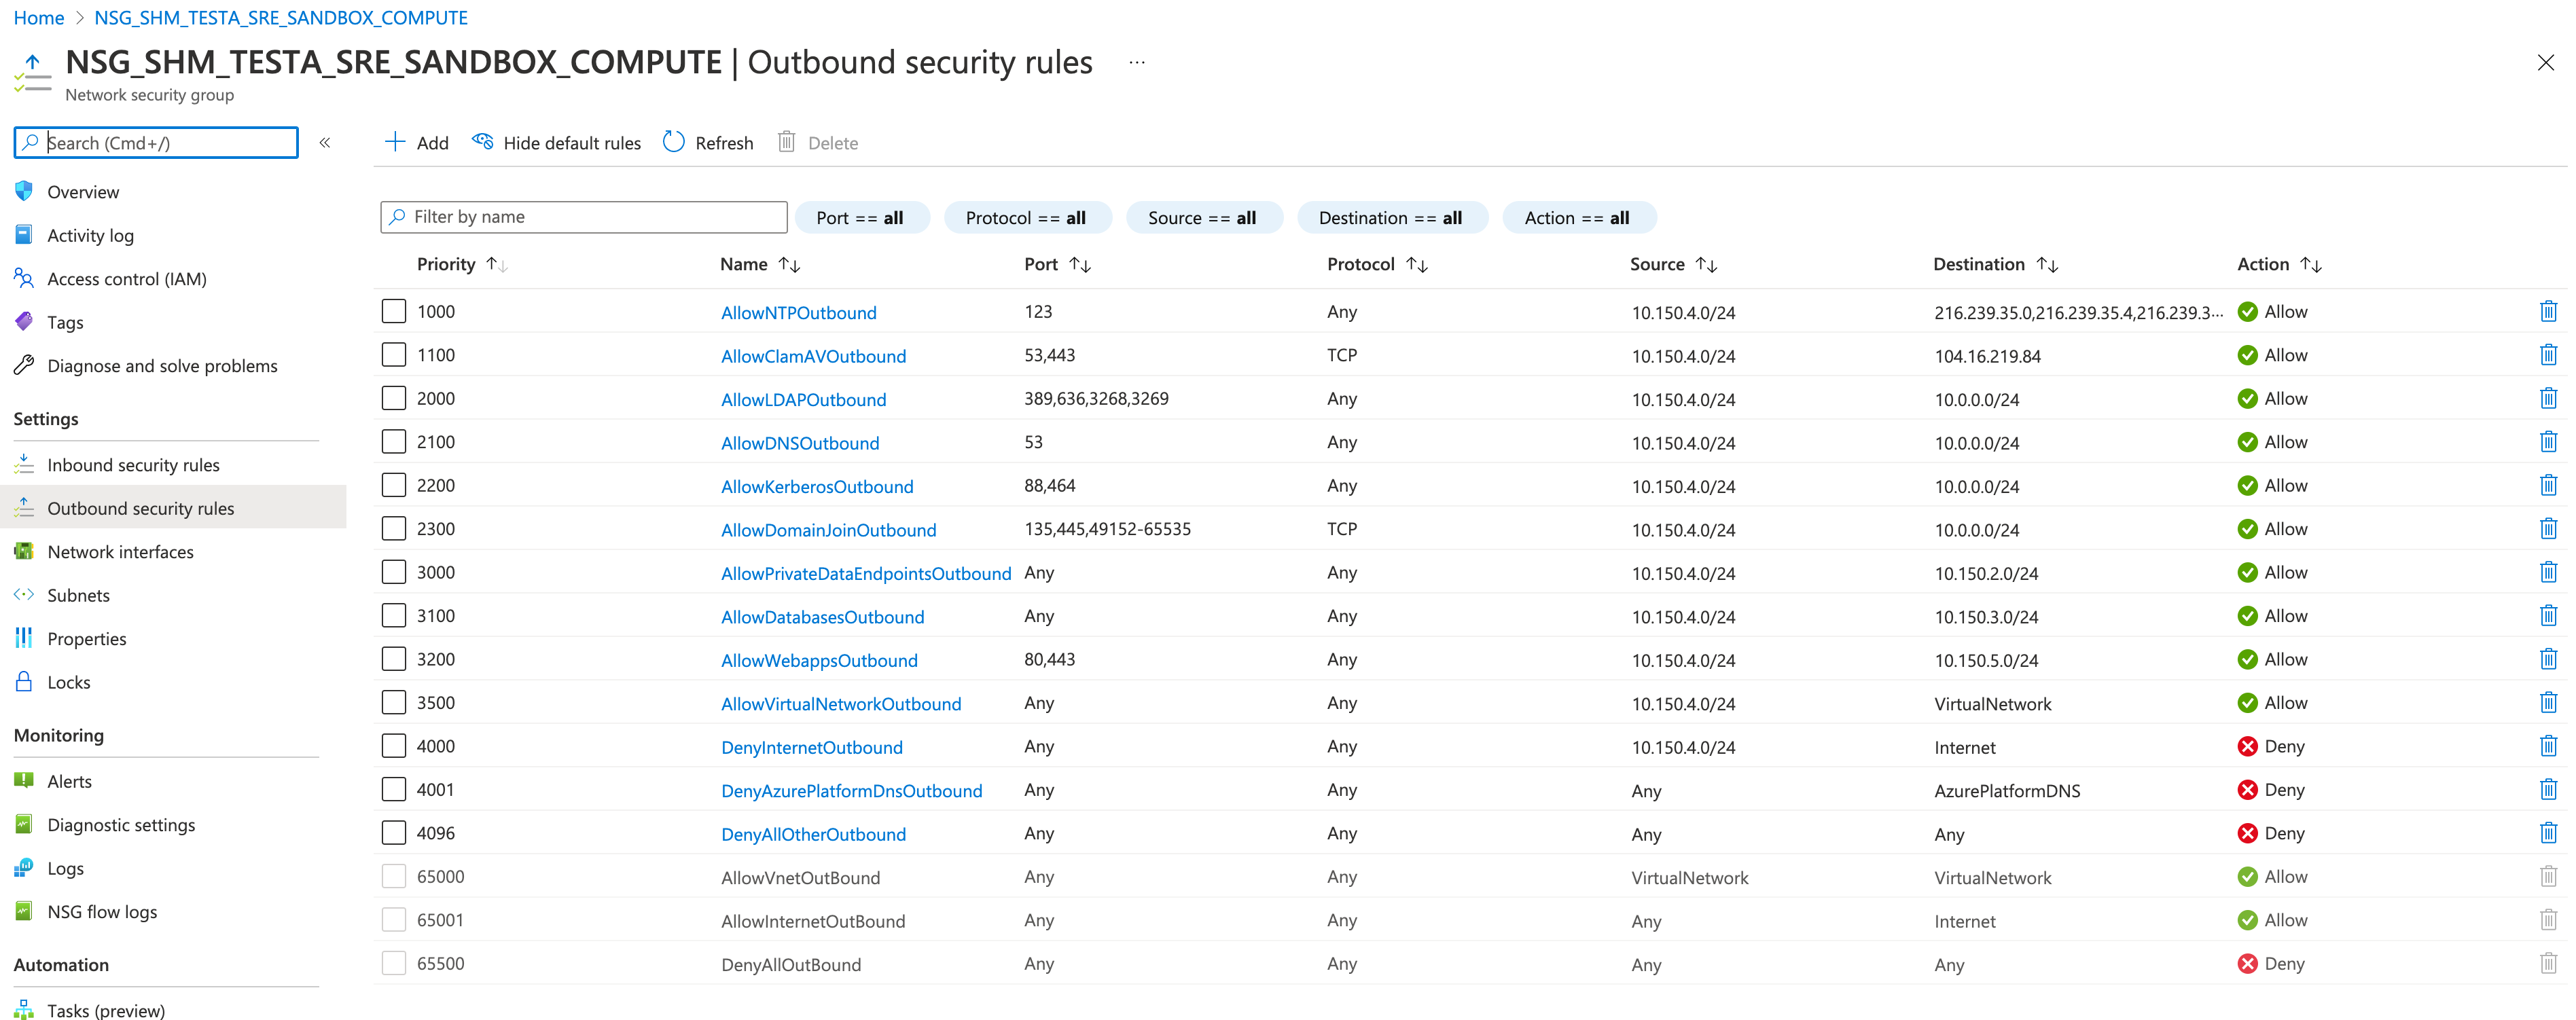Open Logs under Monitoring
This screenshot has height=1020, width=2576.
[x=65, y=868]
